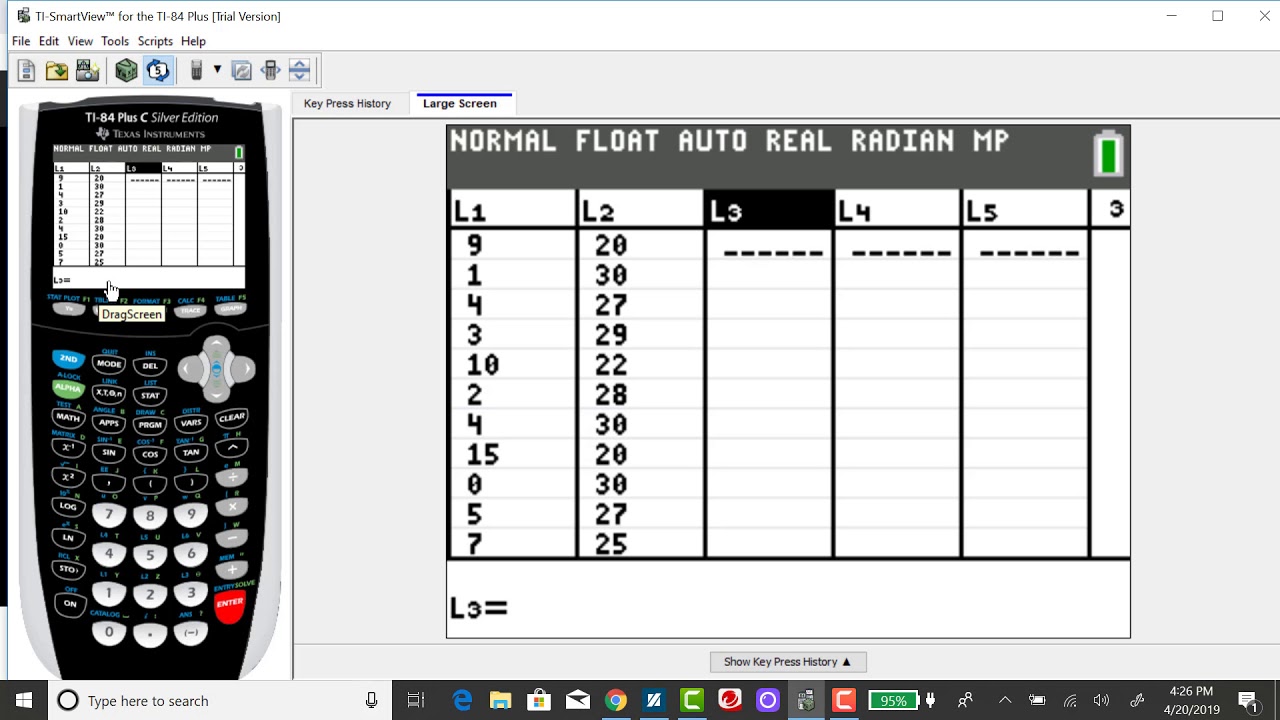Click the VARS calculator key
This screenshot has width=1280, height=720.
pos(191,423)
